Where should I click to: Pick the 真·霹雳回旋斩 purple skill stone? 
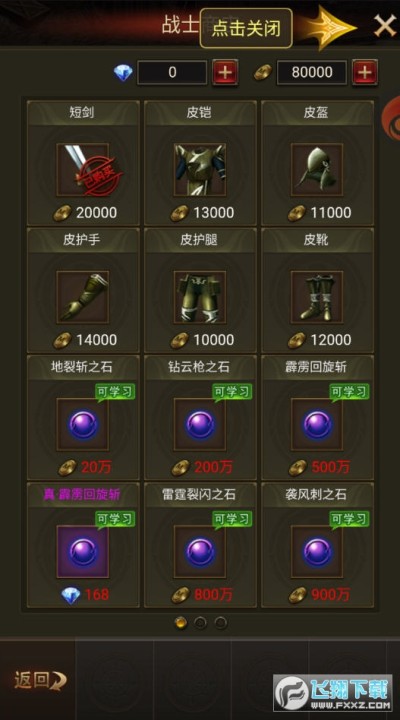[x=83, y=551]
